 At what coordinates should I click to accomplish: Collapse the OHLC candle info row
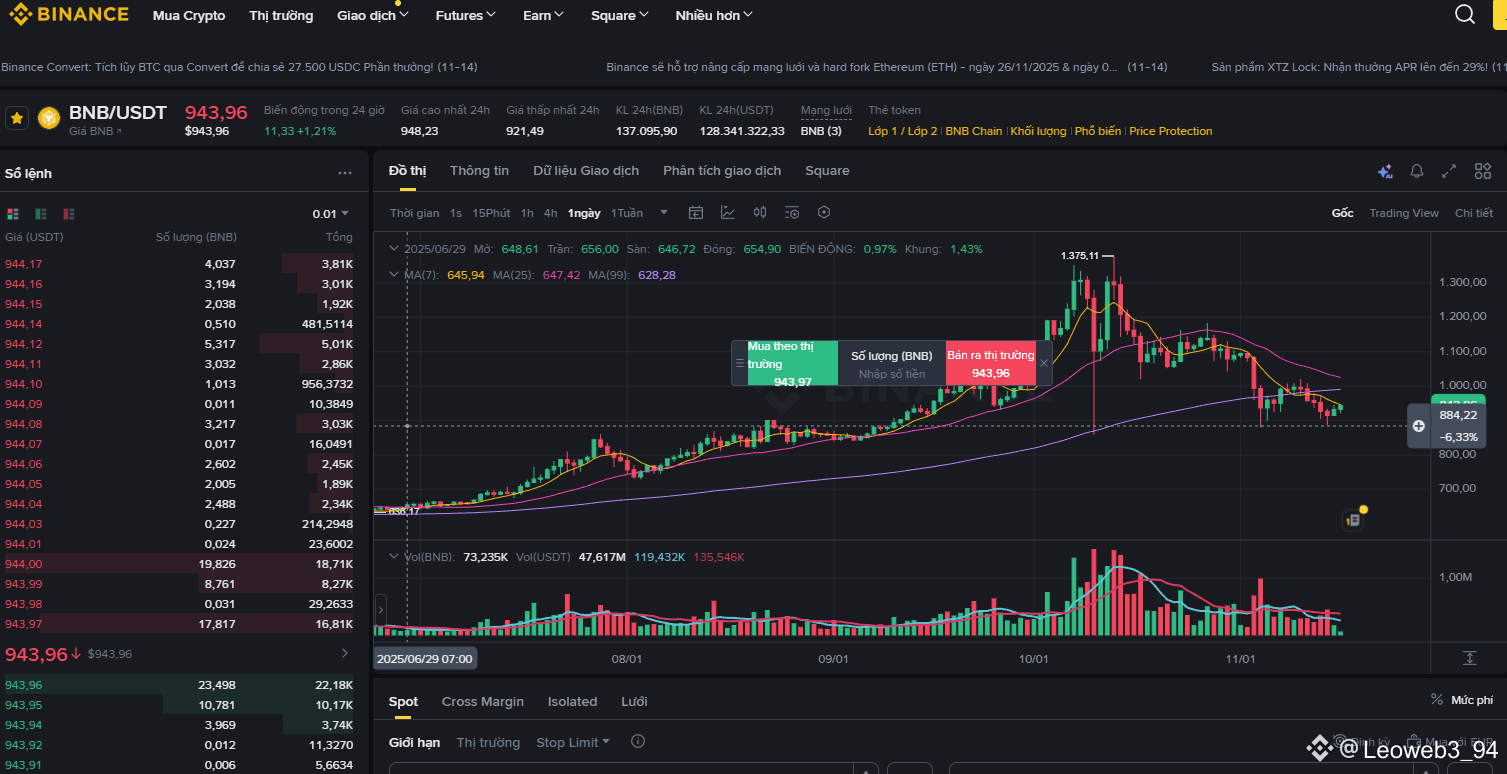click(394, 249)
